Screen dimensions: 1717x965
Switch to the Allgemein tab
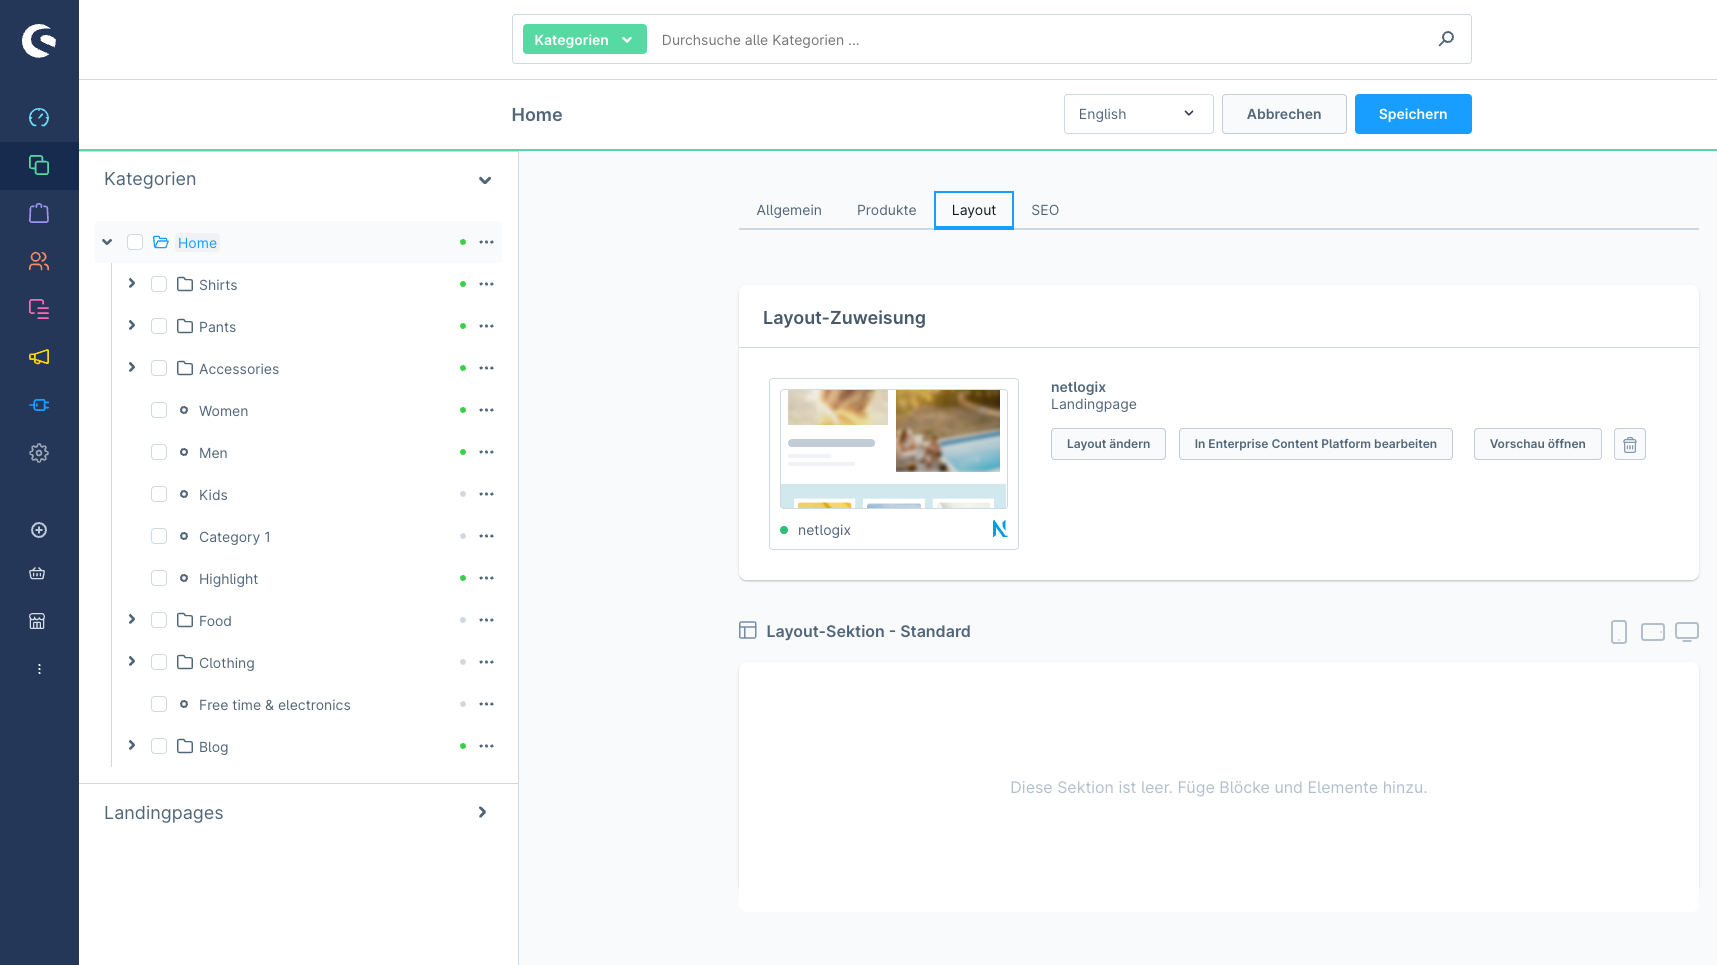789,210
